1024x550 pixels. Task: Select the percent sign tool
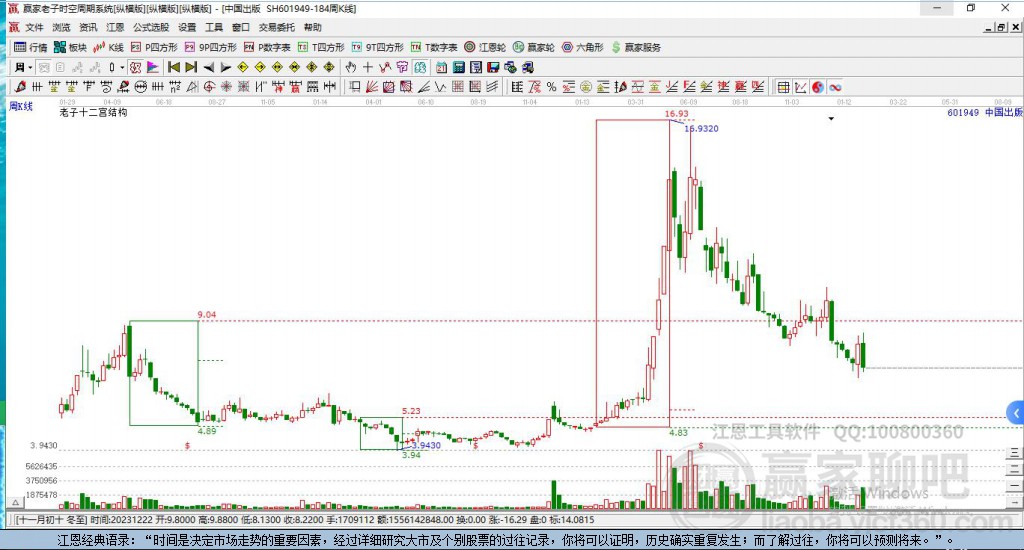click(551, 87)
